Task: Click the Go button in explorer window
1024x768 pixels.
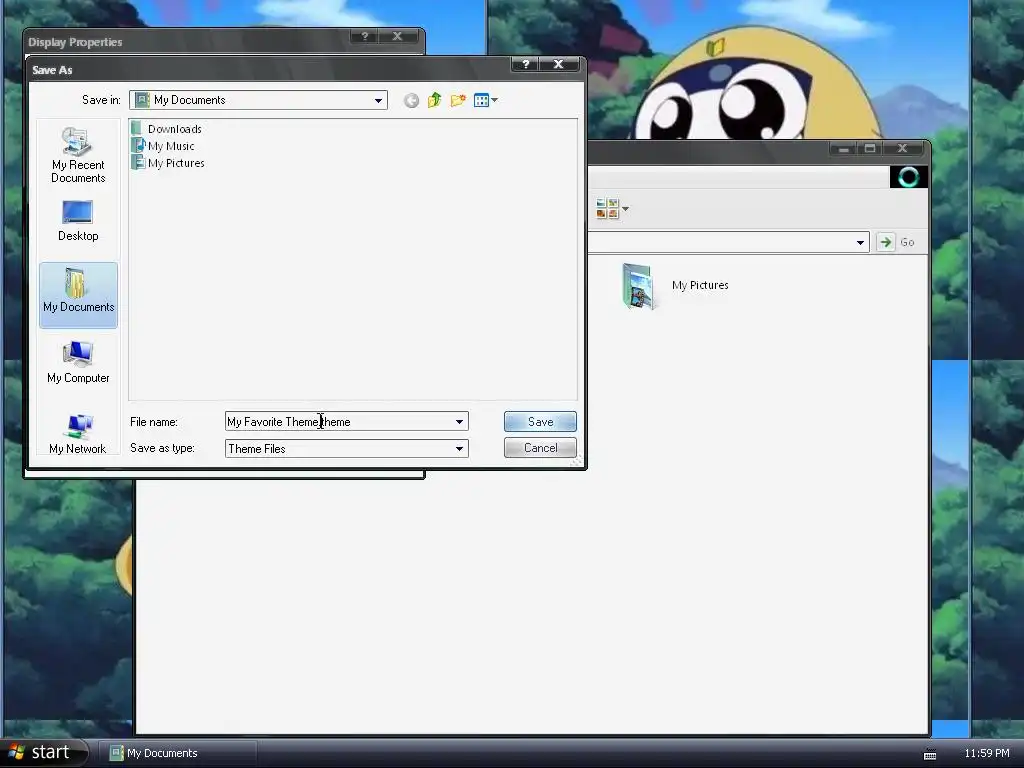Action: [896, 242]
